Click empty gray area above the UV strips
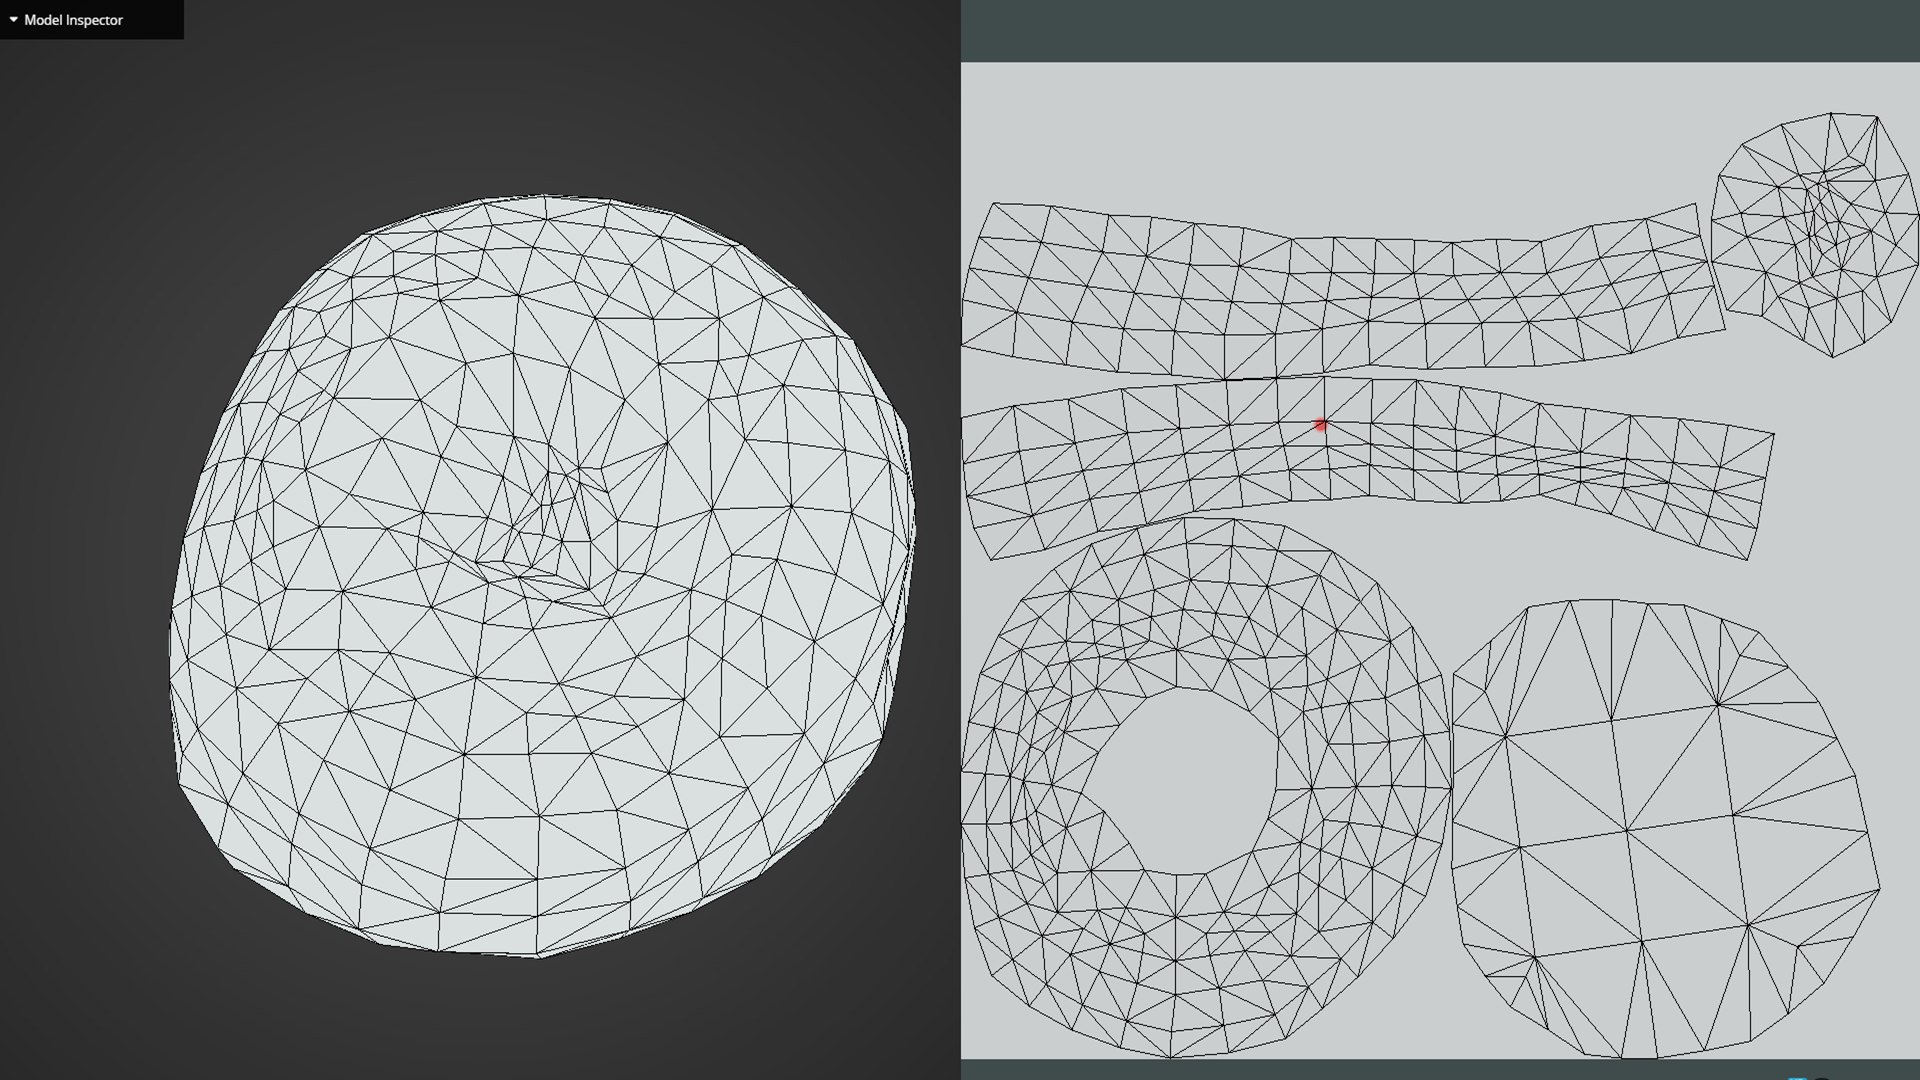This screenshot has width=1920, height=1080. (x=1300, y=130)
